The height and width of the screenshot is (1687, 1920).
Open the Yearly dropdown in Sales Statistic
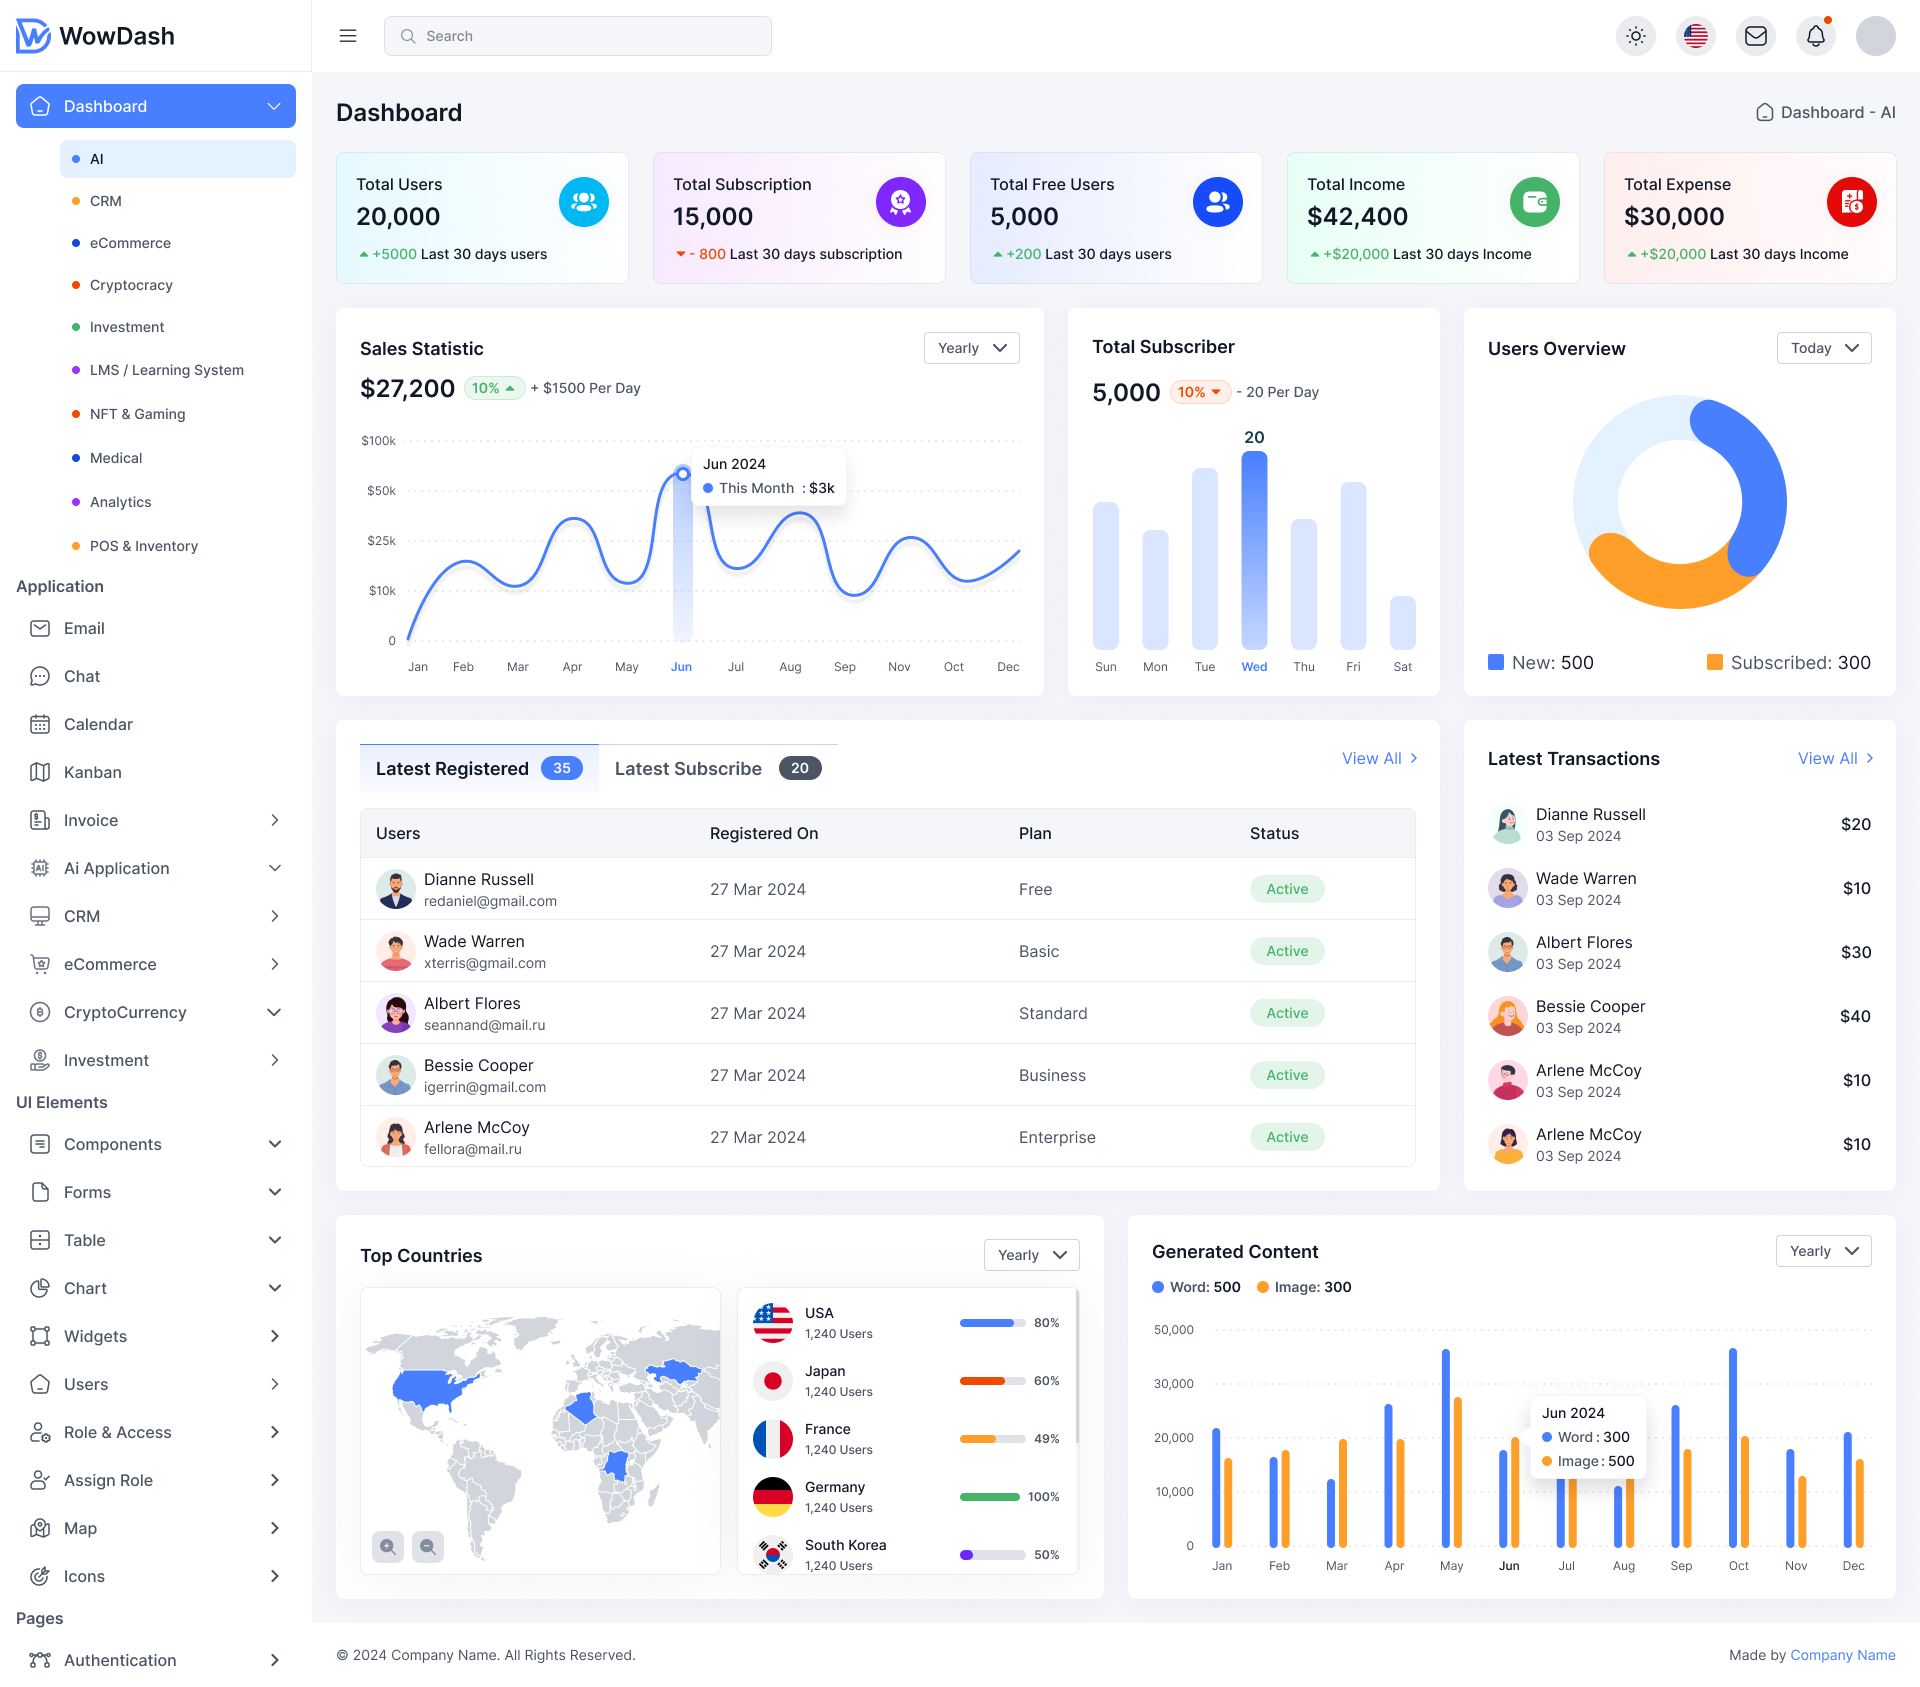971,348
